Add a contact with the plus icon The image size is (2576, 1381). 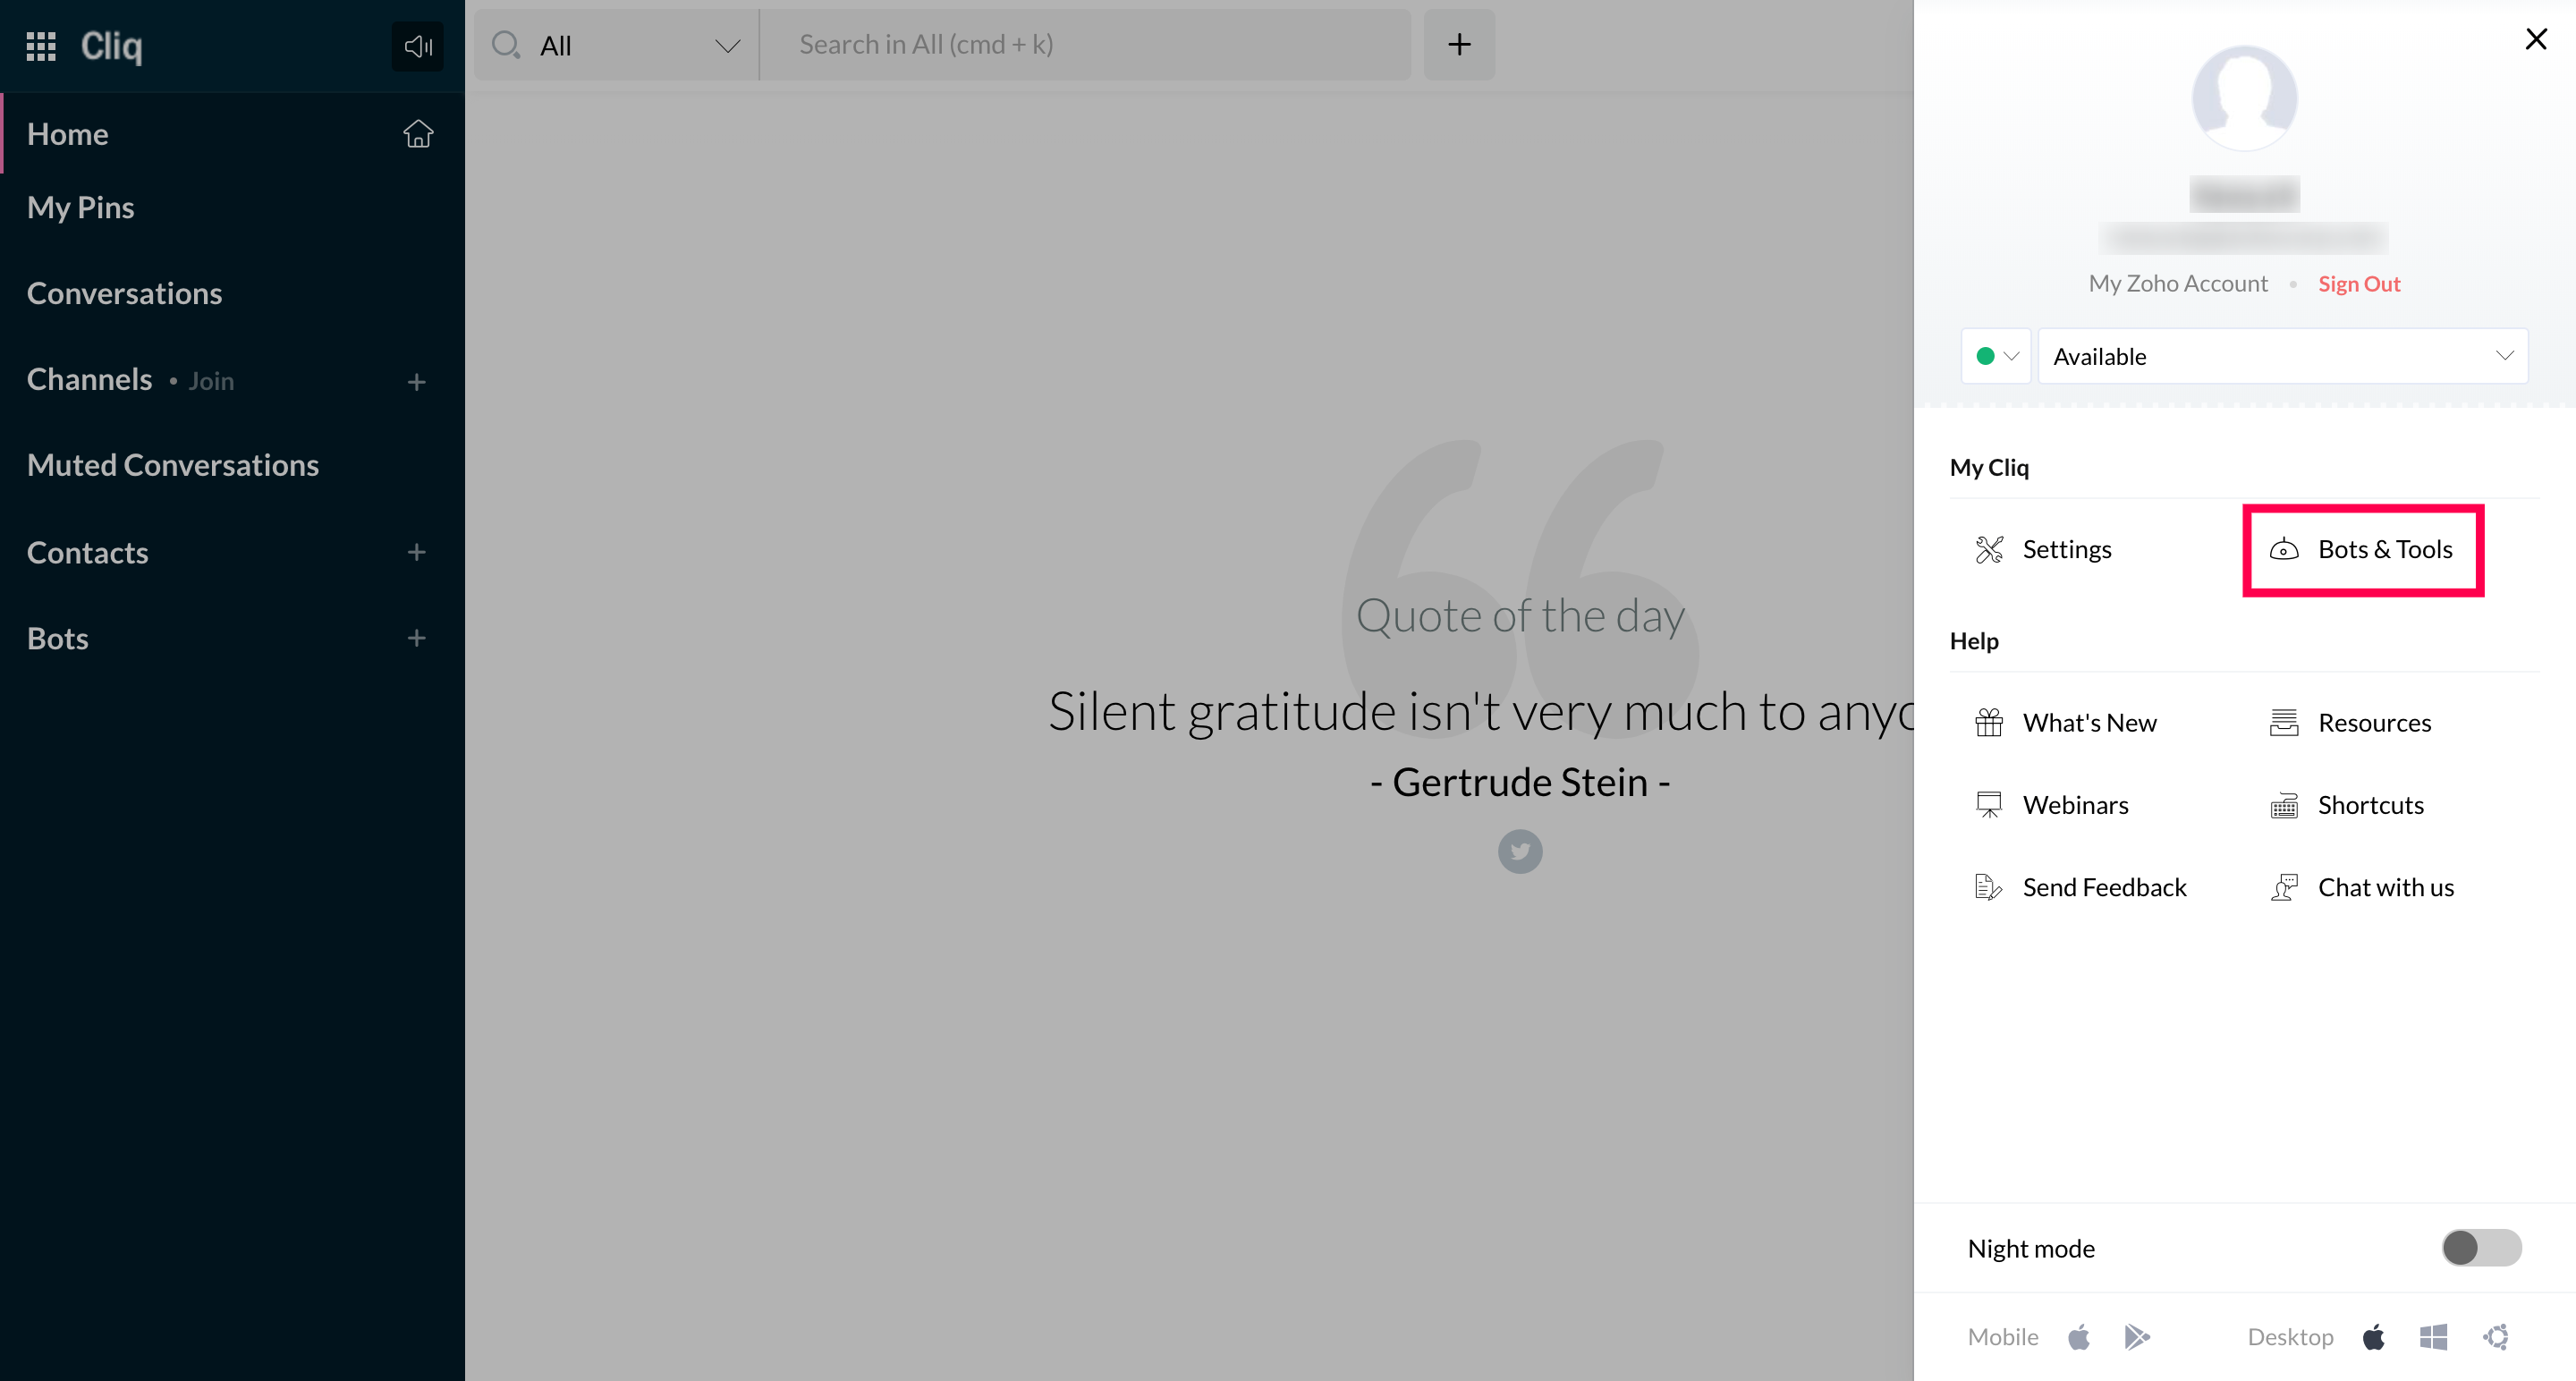(417, 552)
